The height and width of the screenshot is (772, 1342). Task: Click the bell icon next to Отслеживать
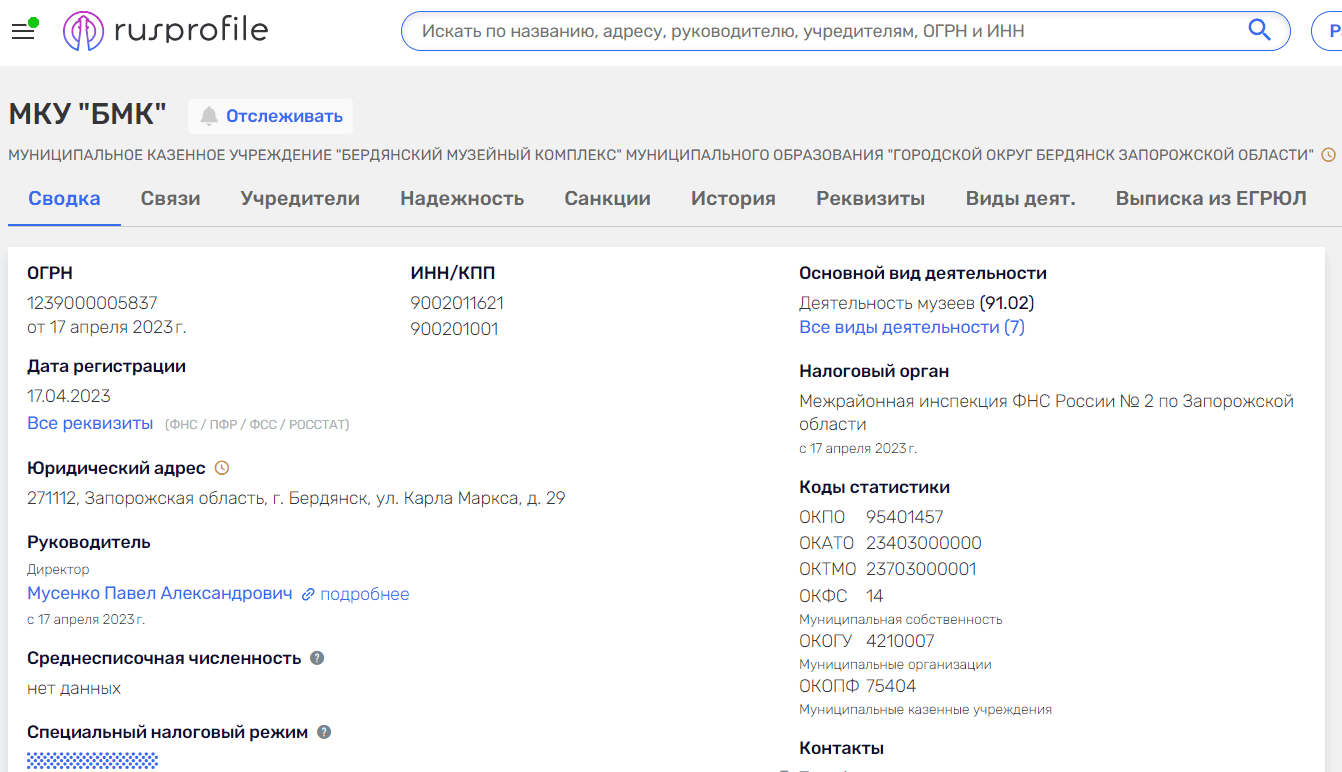coord(209,116)
